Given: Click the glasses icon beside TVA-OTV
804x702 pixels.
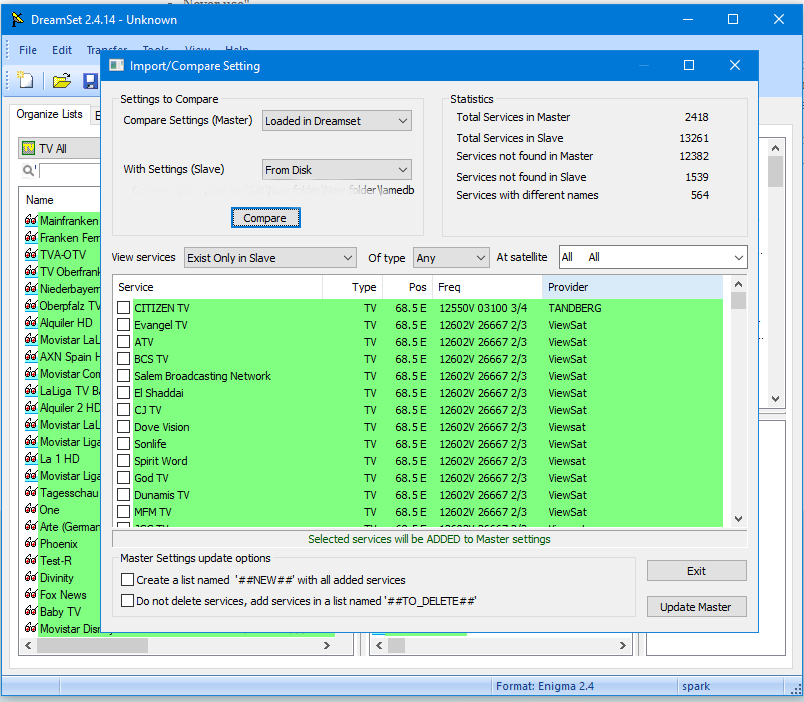Looking at the screenshot, I should (31, 254).
